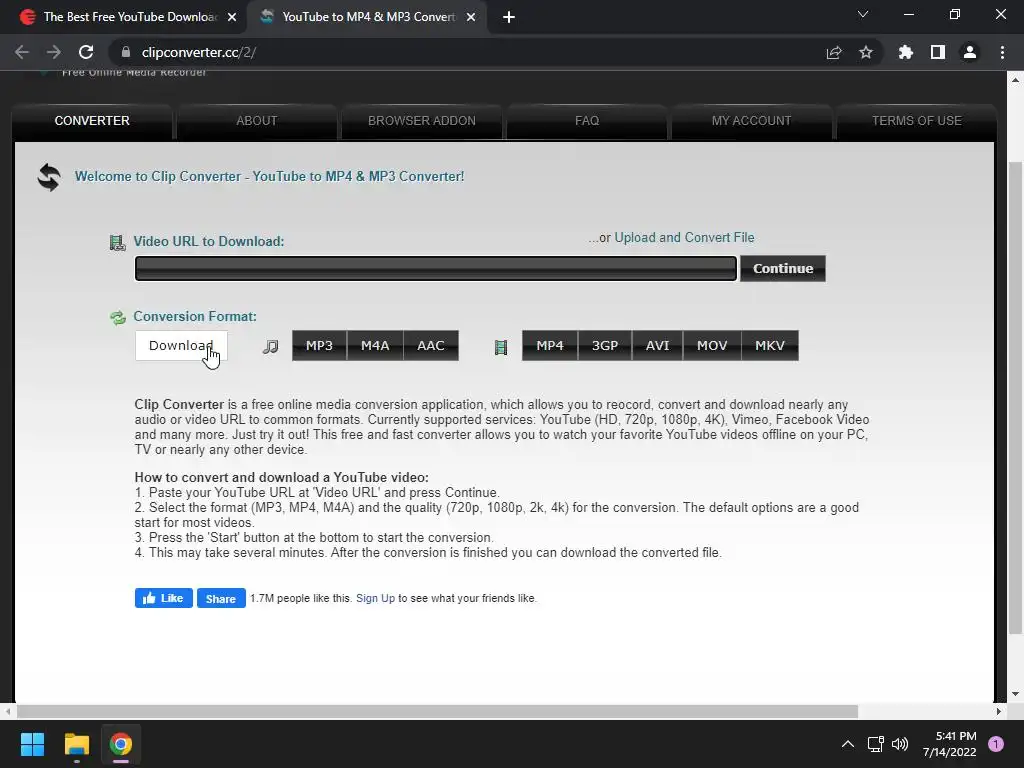The image size is (1024, 768).
Task: Click the Continue button
Action: coord(783,268)
